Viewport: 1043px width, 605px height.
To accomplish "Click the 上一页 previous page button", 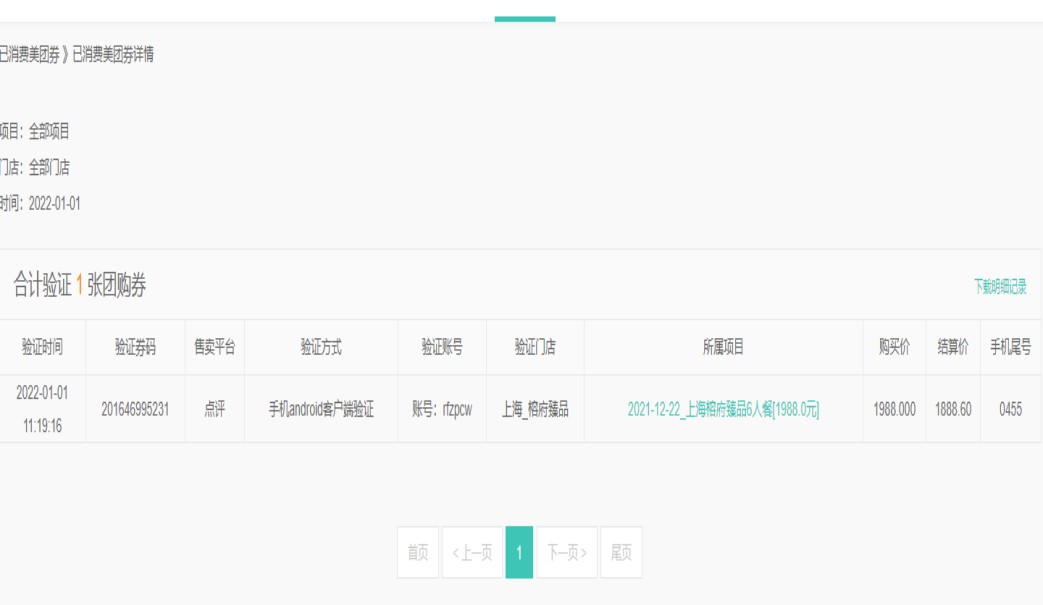I will click(x=472, y=552).
